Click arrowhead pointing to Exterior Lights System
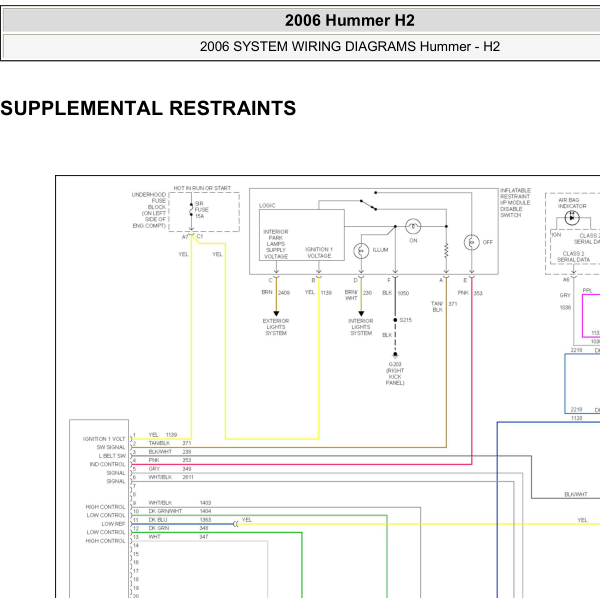The width and height of the screenshot is (600, 598). pyautogui.click(x=276, y=314)
